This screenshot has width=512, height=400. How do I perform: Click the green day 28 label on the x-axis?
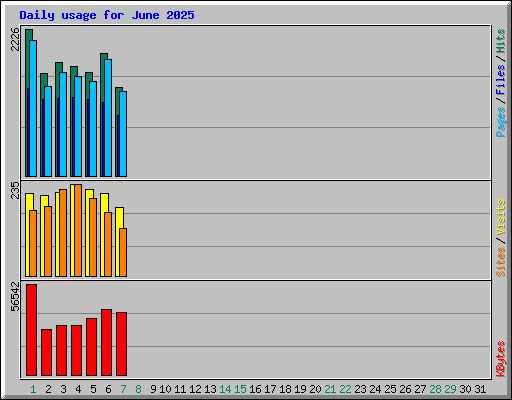[x=435, y=389]
